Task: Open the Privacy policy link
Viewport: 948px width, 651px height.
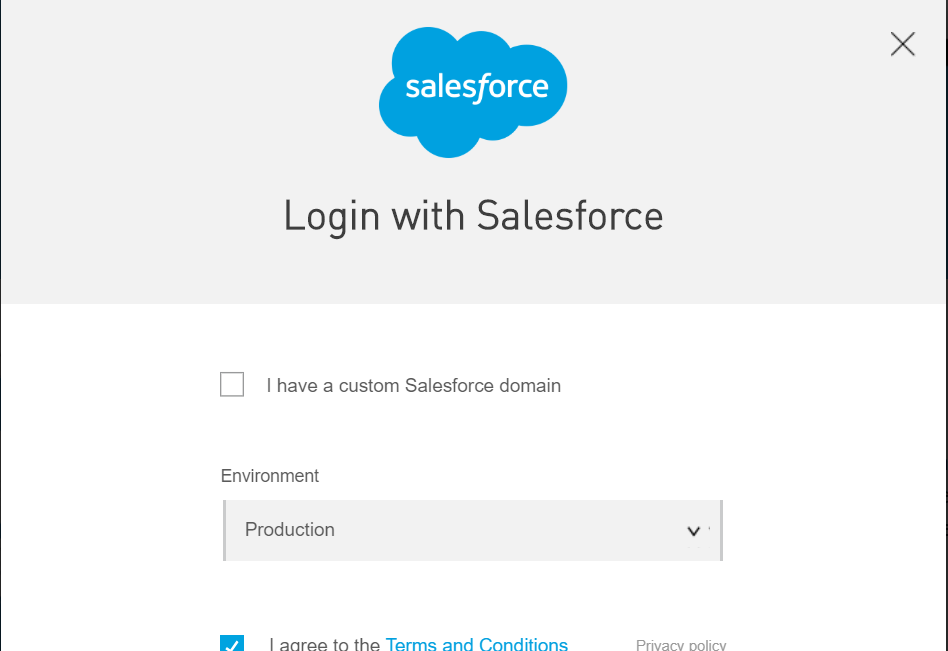Action: click(x=681, y=645)
